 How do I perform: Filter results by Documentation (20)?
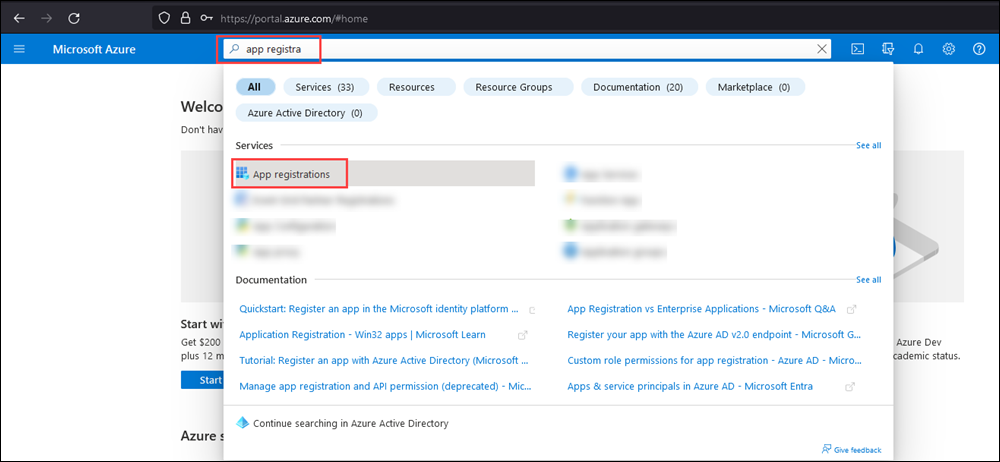tap(637, 87)
